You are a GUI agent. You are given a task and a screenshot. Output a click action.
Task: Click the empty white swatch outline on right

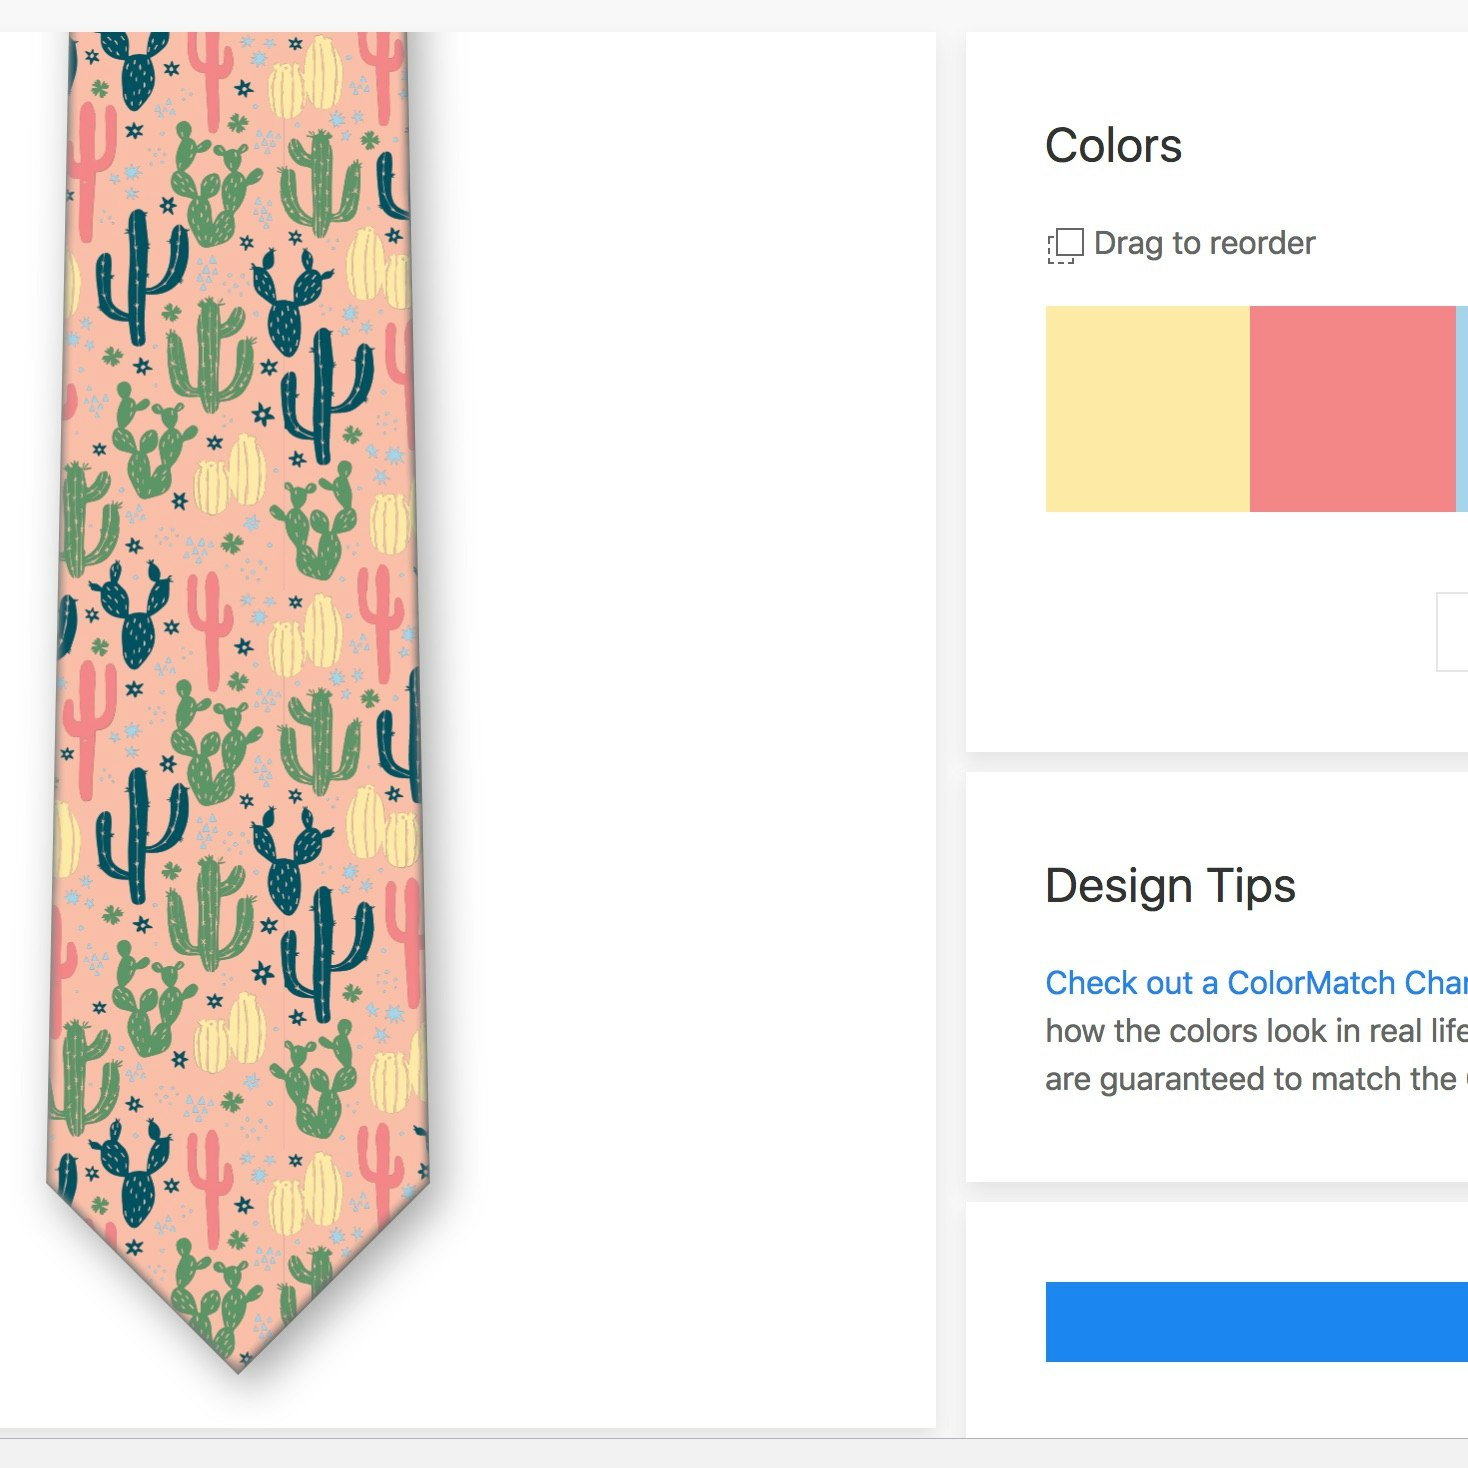[1455, 633]
